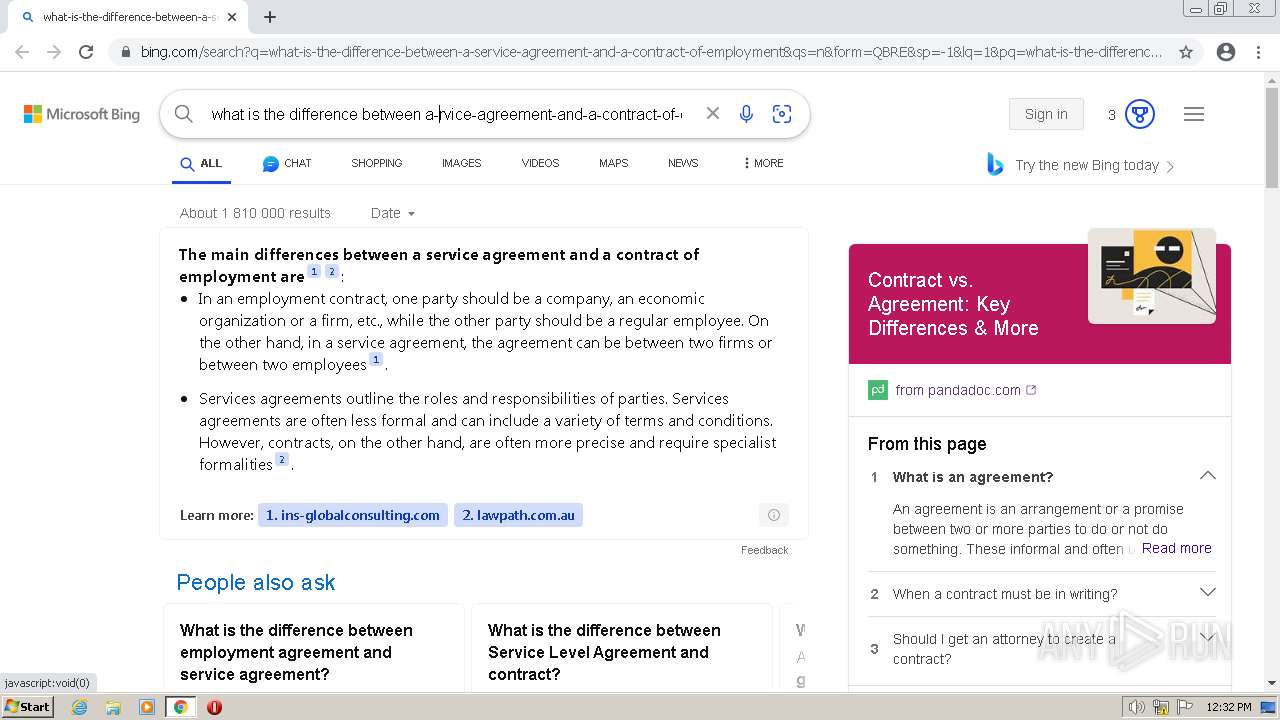Click the 'People also ask' heading
The image size is (1280, 720).
click(x=256, y=582)
